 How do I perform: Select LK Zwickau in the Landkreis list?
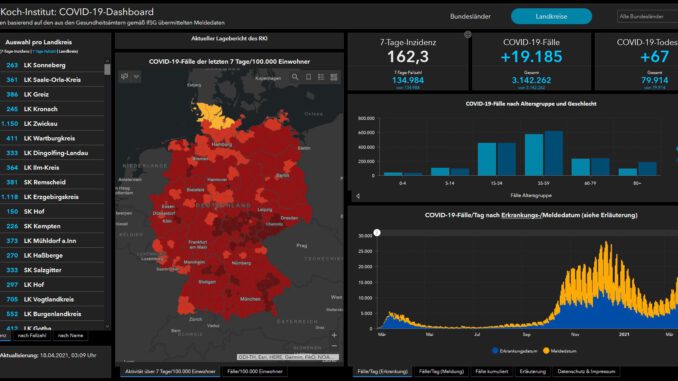[52, 124]
